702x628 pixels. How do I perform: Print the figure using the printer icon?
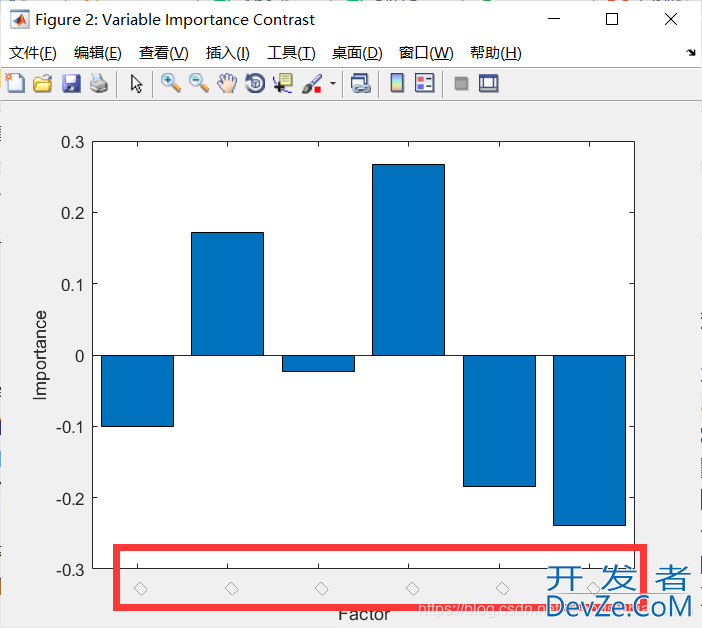point(99,84)
